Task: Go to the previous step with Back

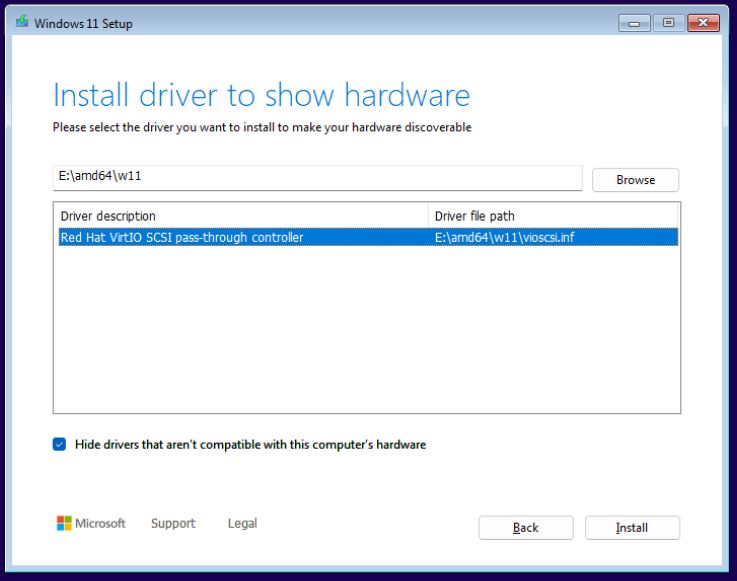Action: pyautogui.click(x=526, y=528)
